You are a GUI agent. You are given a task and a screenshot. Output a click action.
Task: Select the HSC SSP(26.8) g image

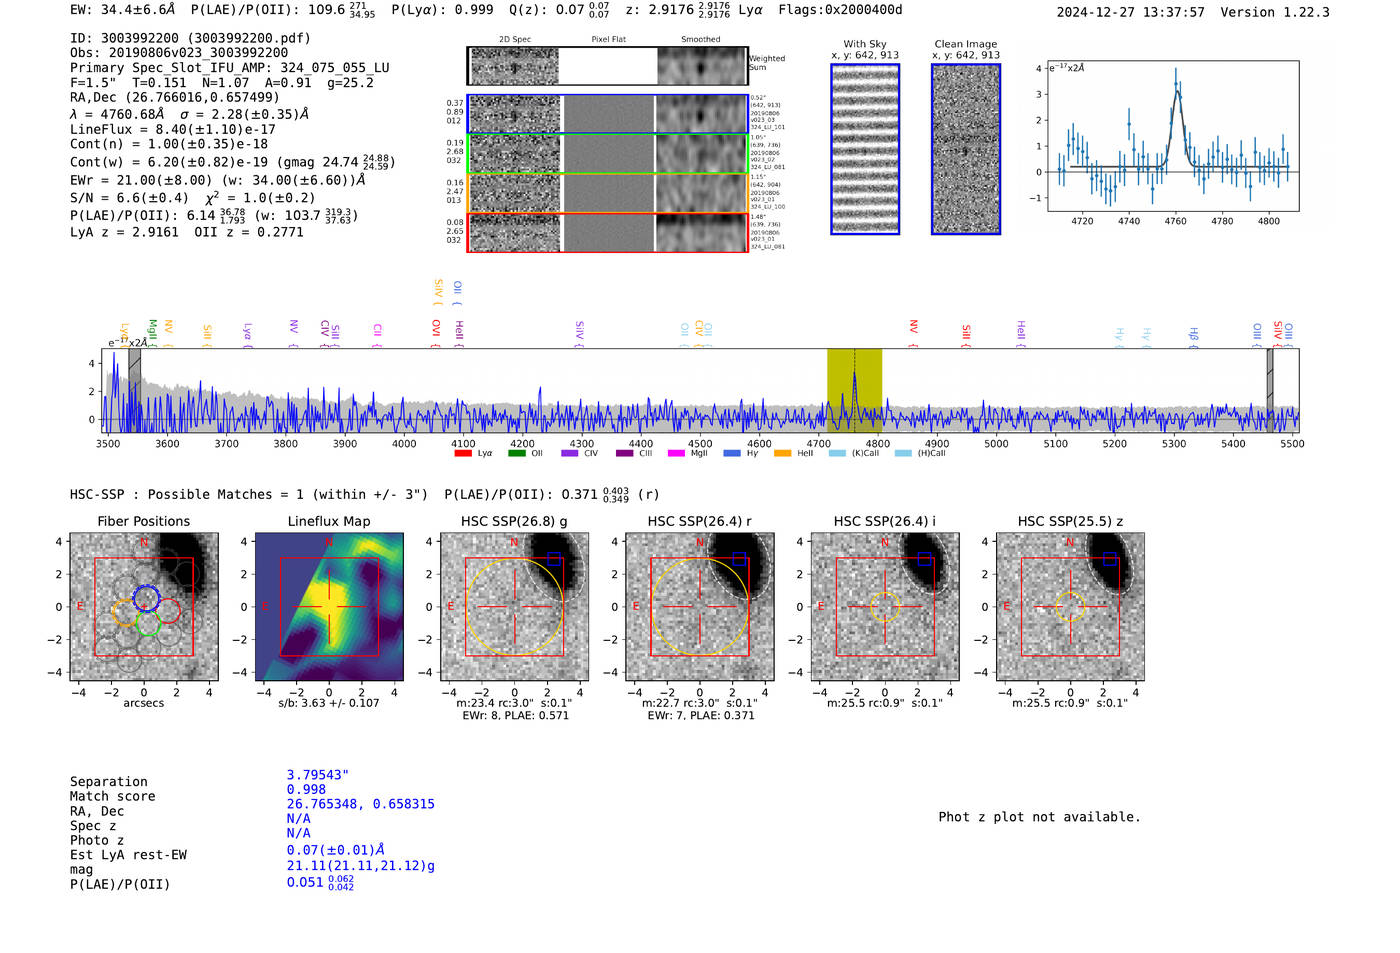coord(515,607)
